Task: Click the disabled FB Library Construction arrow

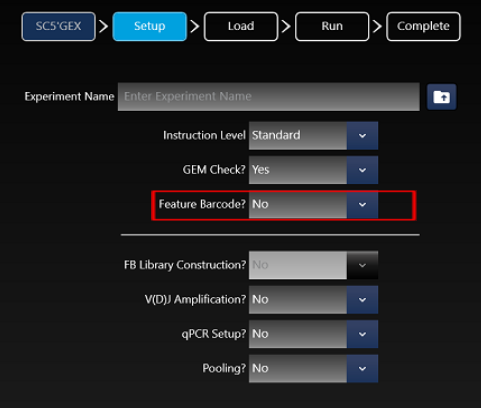Action: pyautogui.click(x=362, y=265)
